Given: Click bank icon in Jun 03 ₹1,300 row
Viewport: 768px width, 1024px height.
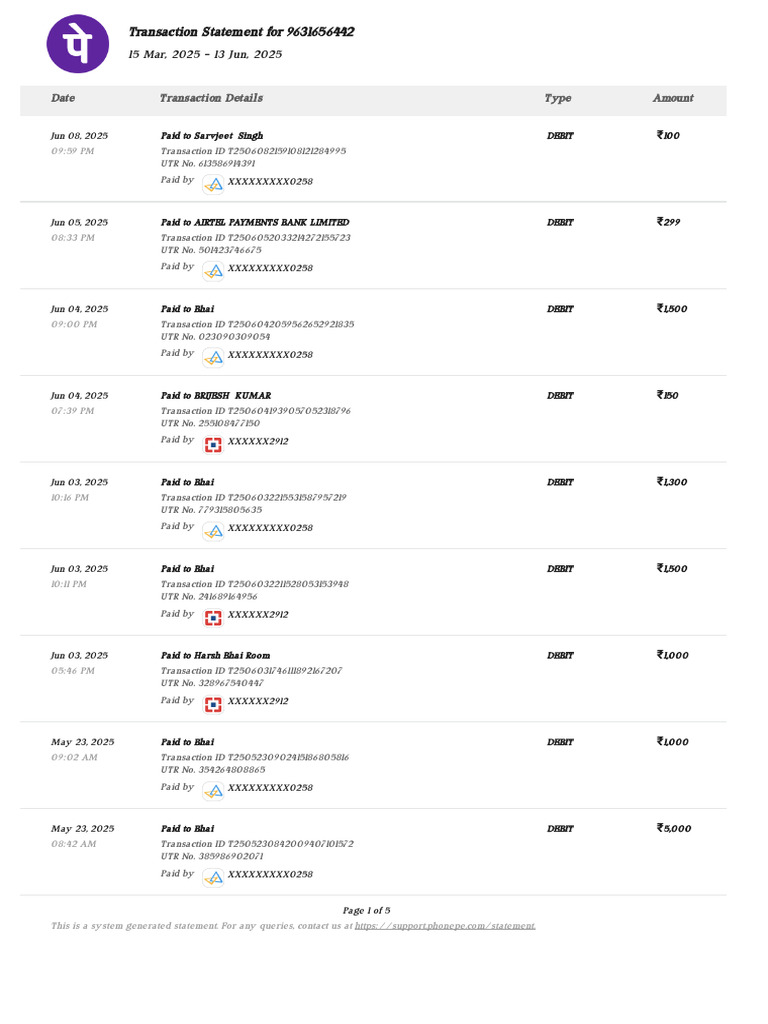Looking at the screenshot, I should 213,530.
